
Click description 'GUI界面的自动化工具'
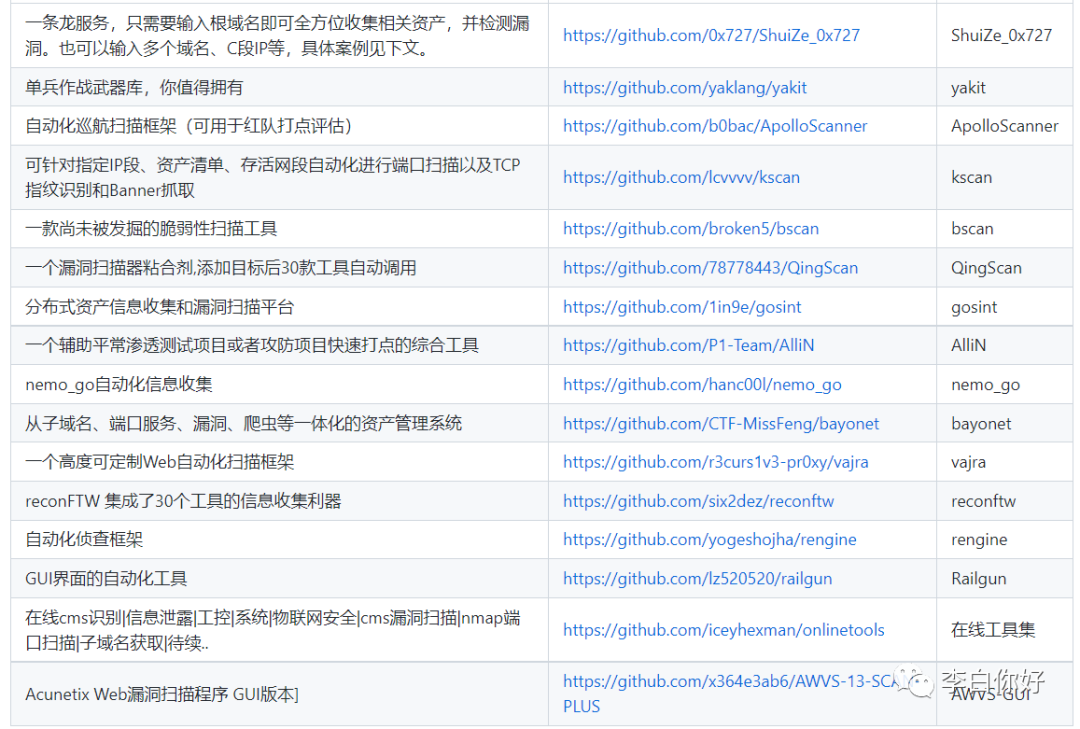(x=106, y=579)
